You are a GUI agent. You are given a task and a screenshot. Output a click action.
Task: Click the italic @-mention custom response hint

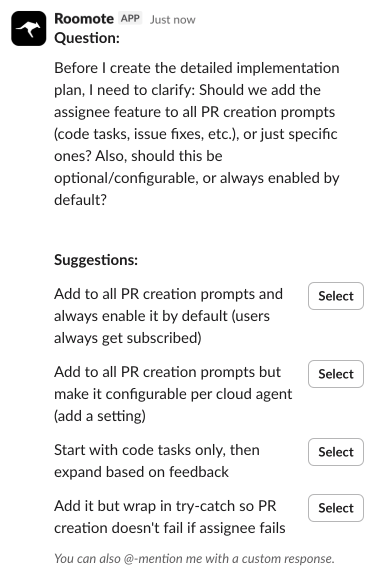click(194, 558)
